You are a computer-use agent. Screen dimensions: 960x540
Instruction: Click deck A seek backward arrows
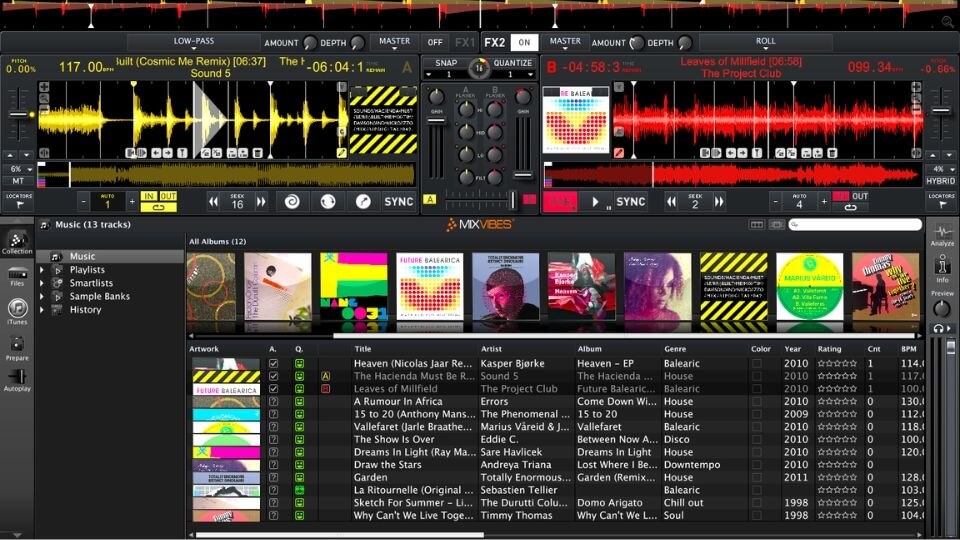pyautogui.click(x=213, y=201)
